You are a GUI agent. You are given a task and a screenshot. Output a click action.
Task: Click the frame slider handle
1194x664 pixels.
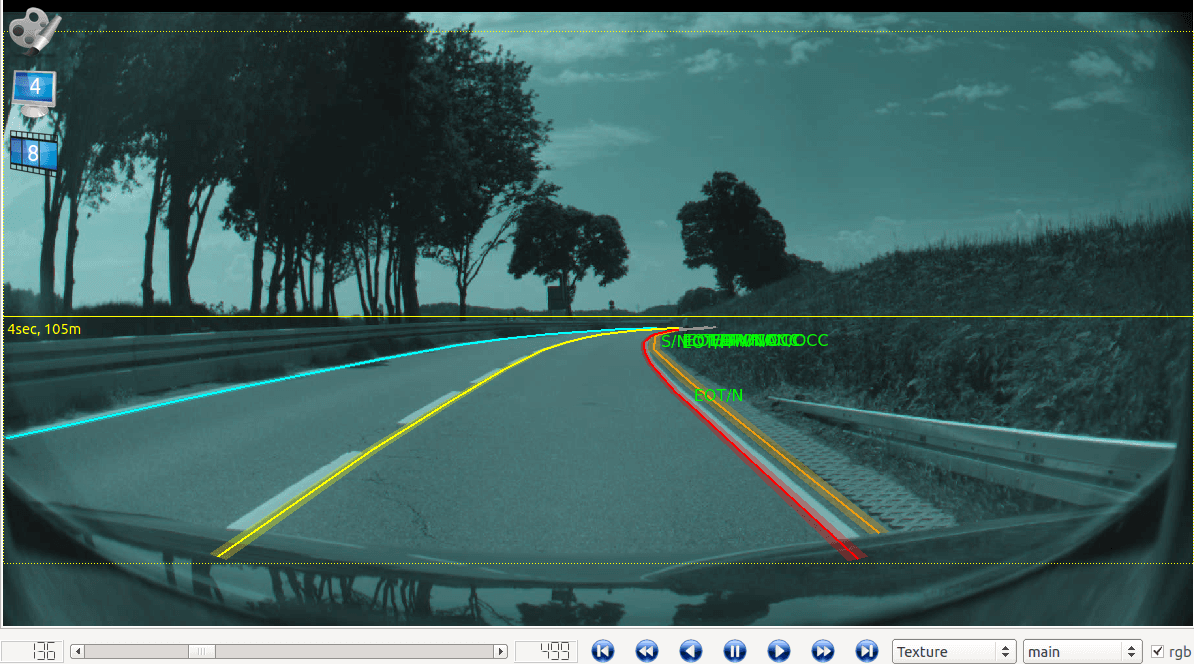pyautogui.click(x=202, y=651)
